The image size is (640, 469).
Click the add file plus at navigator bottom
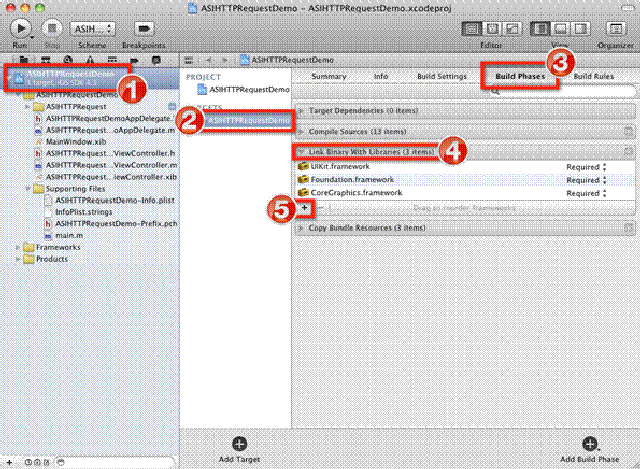point(9,462)
